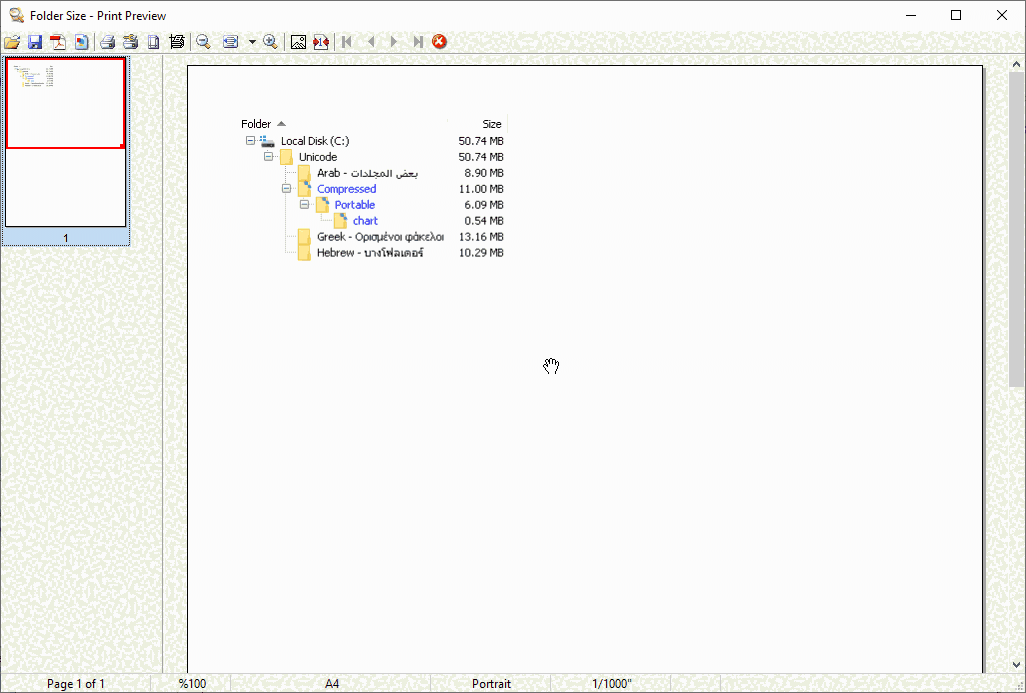Zoom in on the preview page

pos(270,41)
